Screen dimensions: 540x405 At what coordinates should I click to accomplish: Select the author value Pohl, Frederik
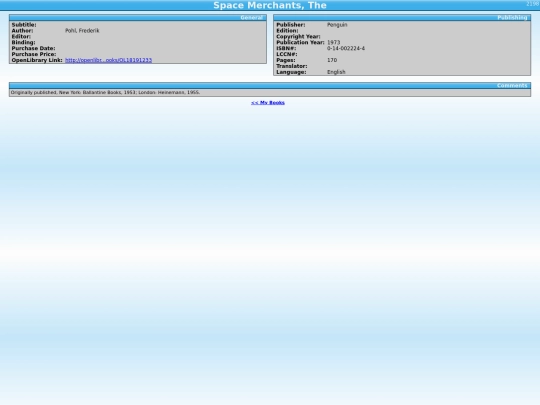(82, 31)
